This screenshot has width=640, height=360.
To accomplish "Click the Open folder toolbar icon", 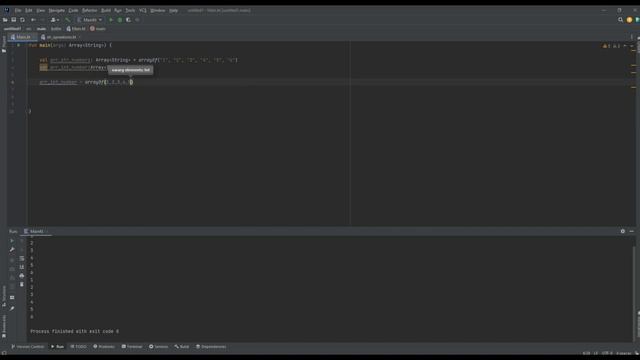I will click(x=5, y=20).
